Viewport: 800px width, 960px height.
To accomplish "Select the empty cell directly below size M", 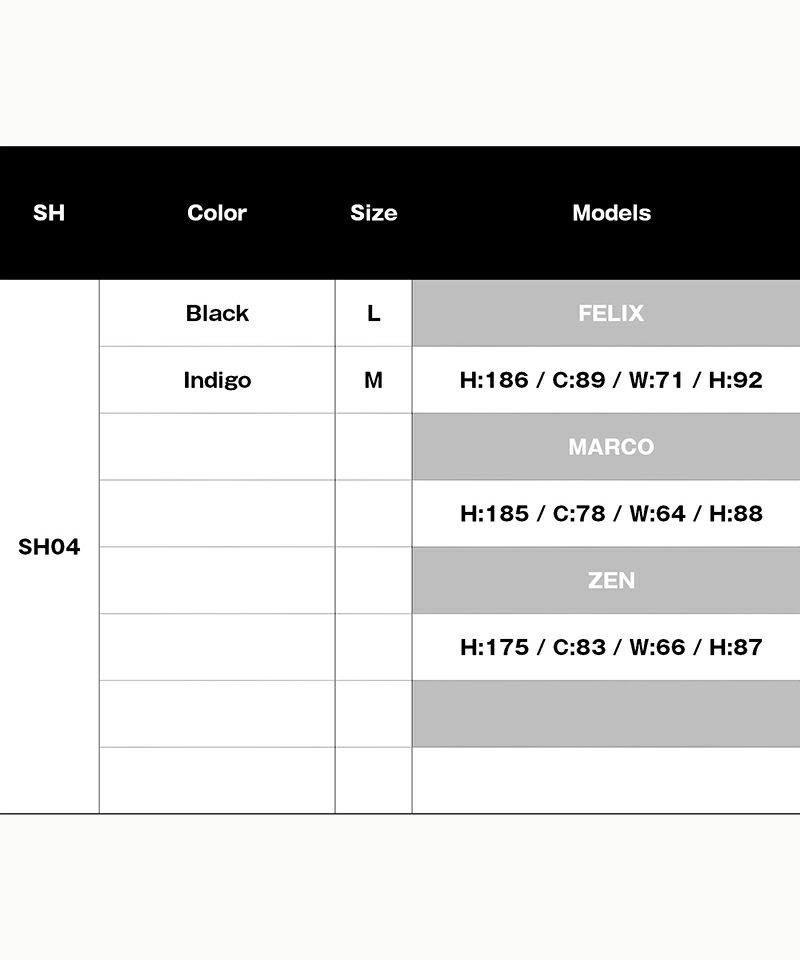I will point(373,447).
